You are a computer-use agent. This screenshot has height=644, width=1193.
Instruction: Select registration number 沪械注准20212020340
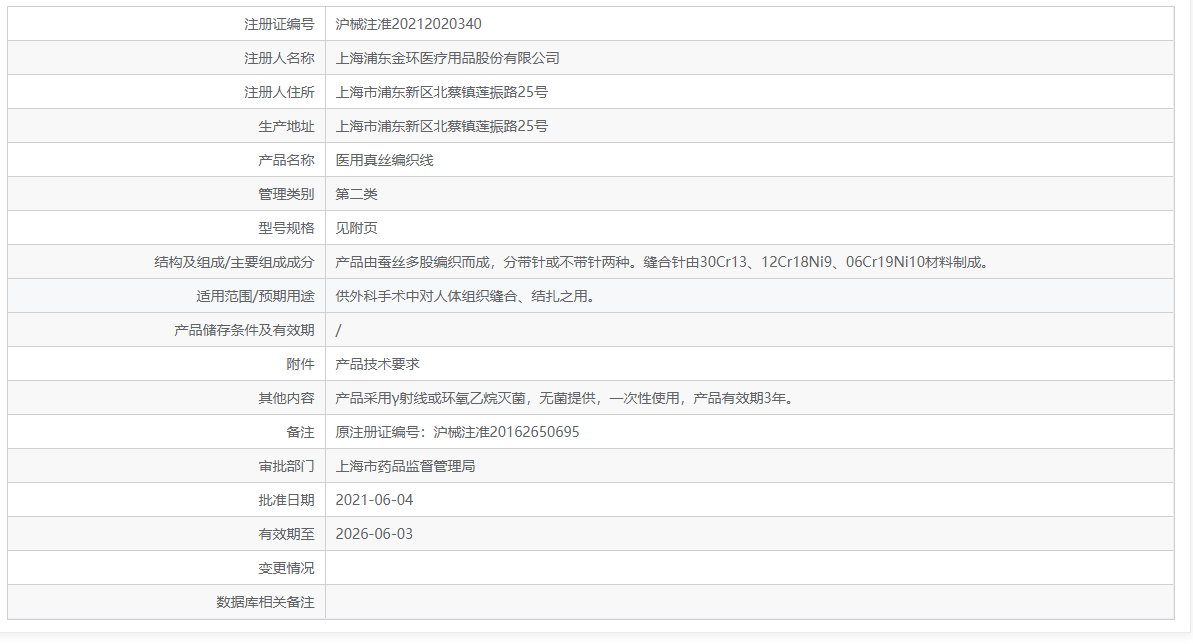[x=409, y=24]
